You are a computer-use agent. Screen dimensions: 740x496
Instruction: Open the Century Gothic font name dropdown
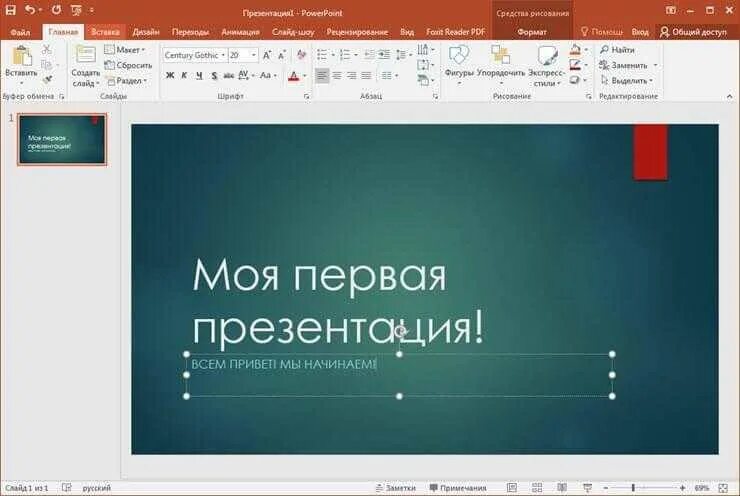(x=223, y=55)
